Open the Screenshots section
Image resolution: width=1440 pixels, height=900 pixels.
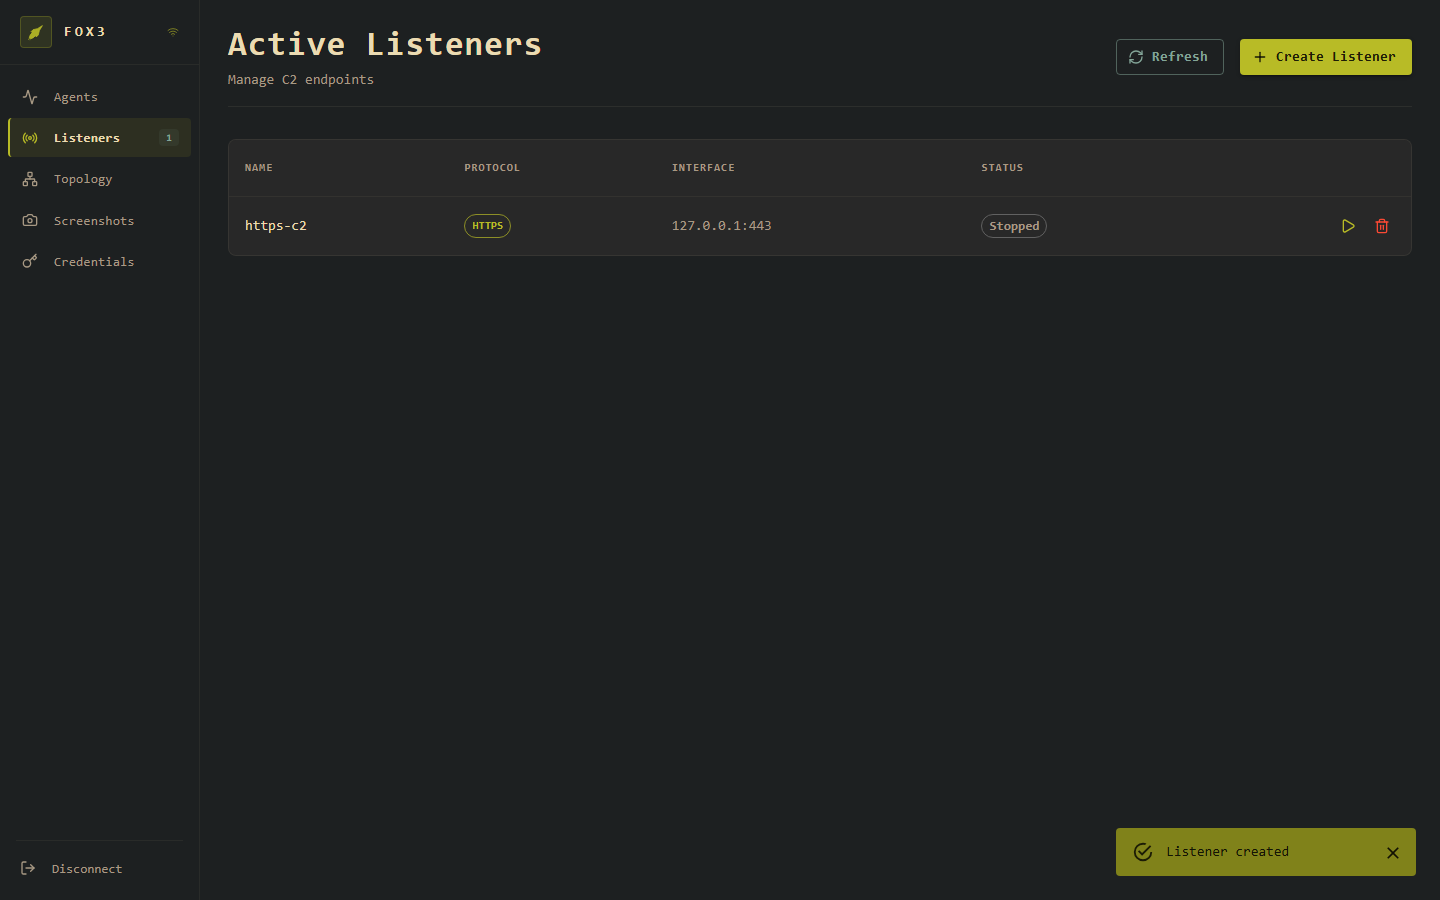point(99,221)
